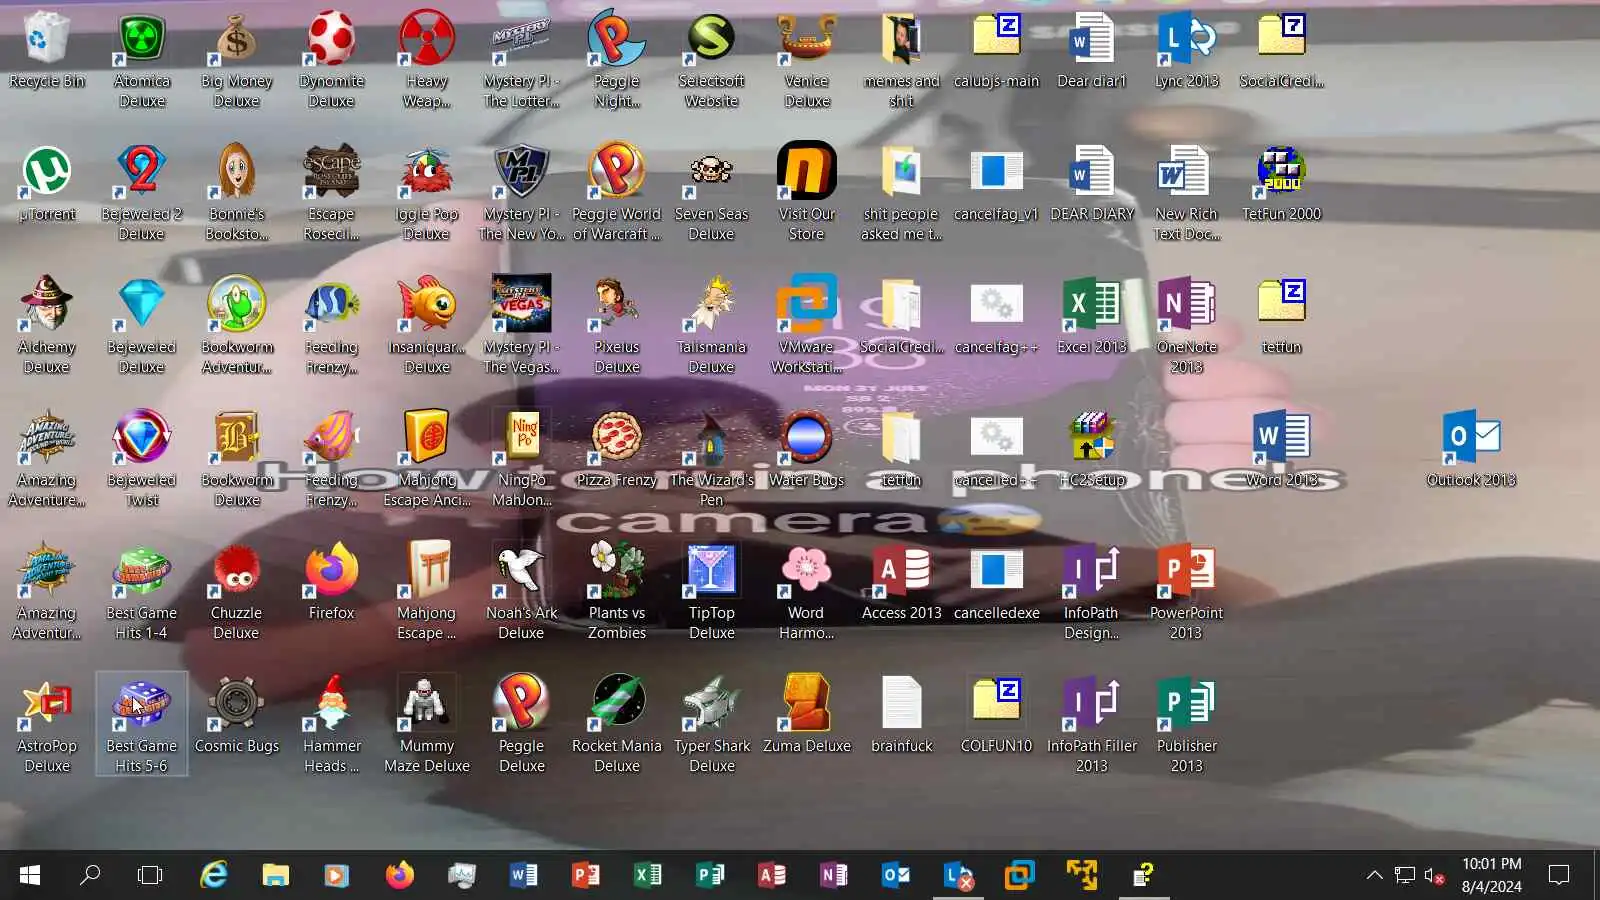Open the Selectsoft Website shortcut
The height and width of the screenshot is (900, 1600).
(x=712, y=60)
